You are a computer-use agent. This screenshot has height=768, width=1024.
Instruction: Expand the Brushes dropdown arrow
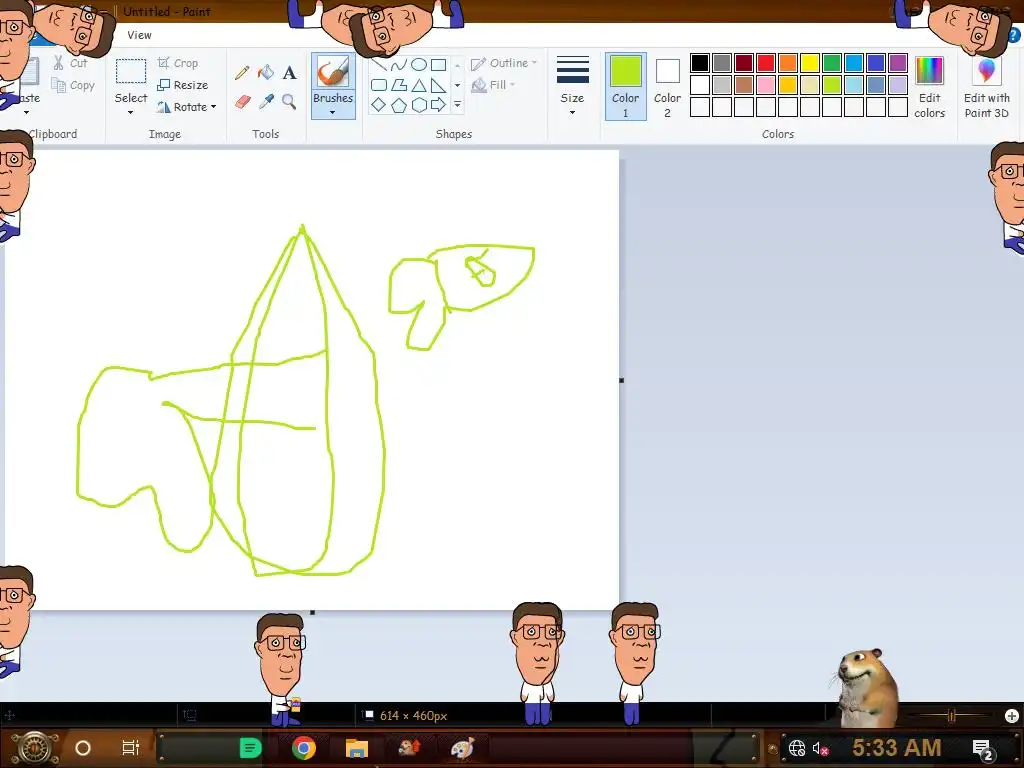[333, 113]
